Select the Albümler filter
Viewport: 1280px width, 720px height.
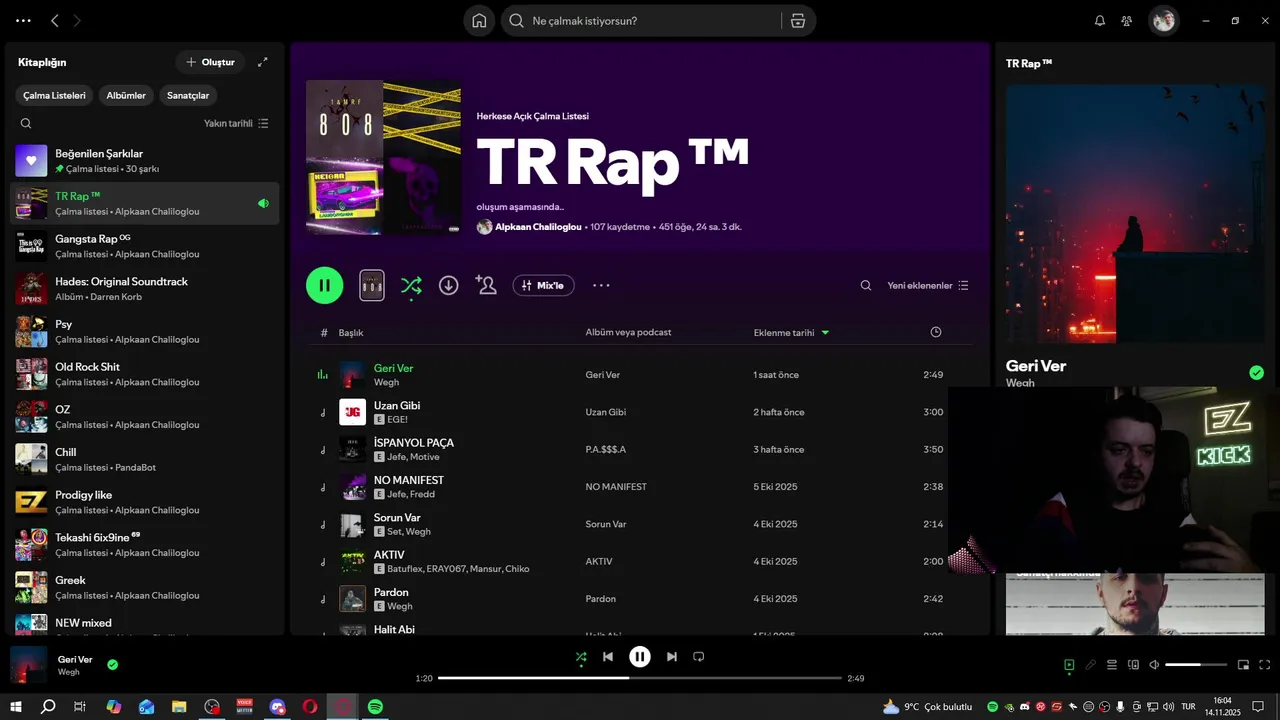point(126,96)
